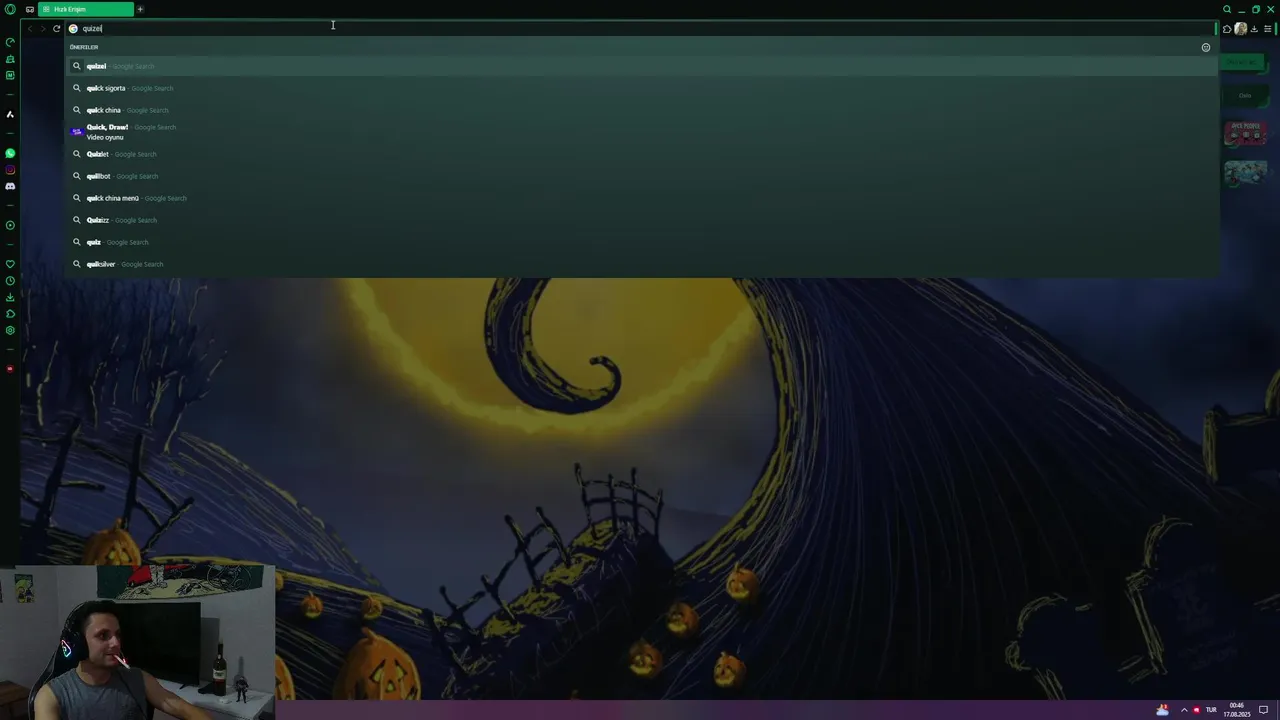Viewport: 1280px width, 720px height.
Task: Select the 'quizel' Google Search suggestion
Action: coord(640,66)
